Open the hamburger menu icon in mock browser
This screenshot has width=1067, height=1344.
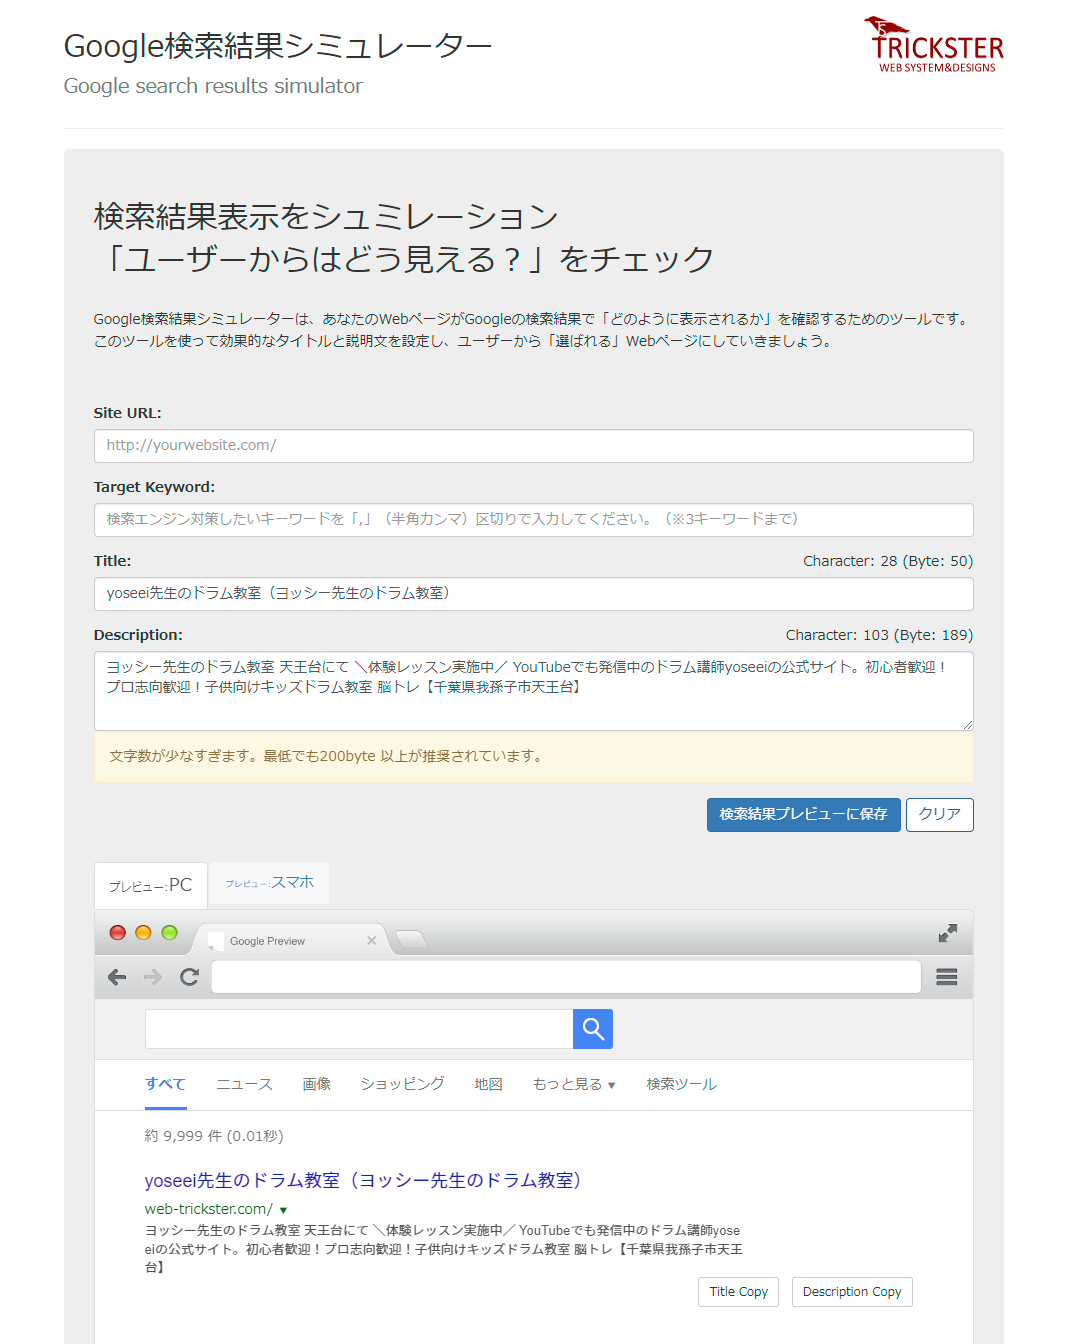coord(947,977)
